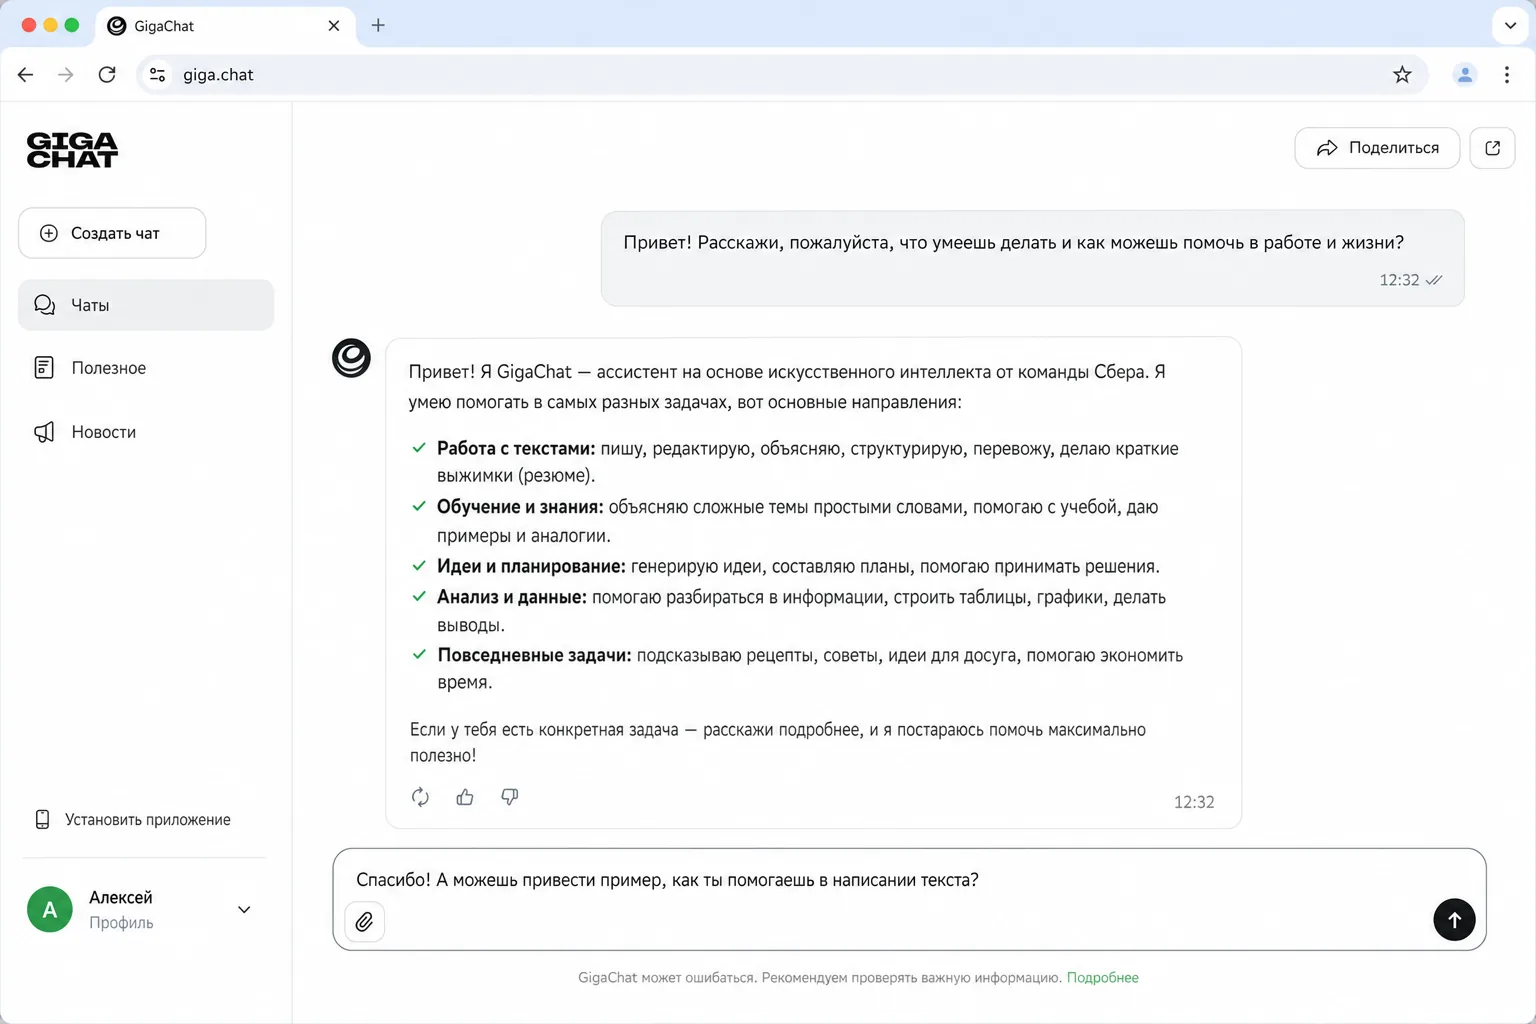The width and height of the screenshot is (1536, 1024).
Task: Click the message input field
Action: tap(909, 899)
